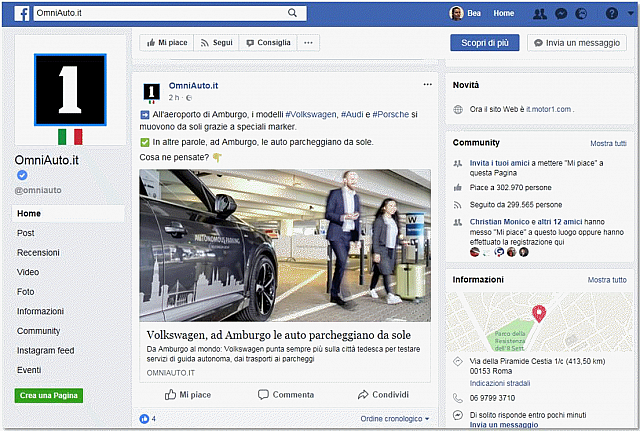Click the phone number 06 9799 3710
Viewport: 640px width, 431px height.
pyautogui.click(x=492, y=398)
